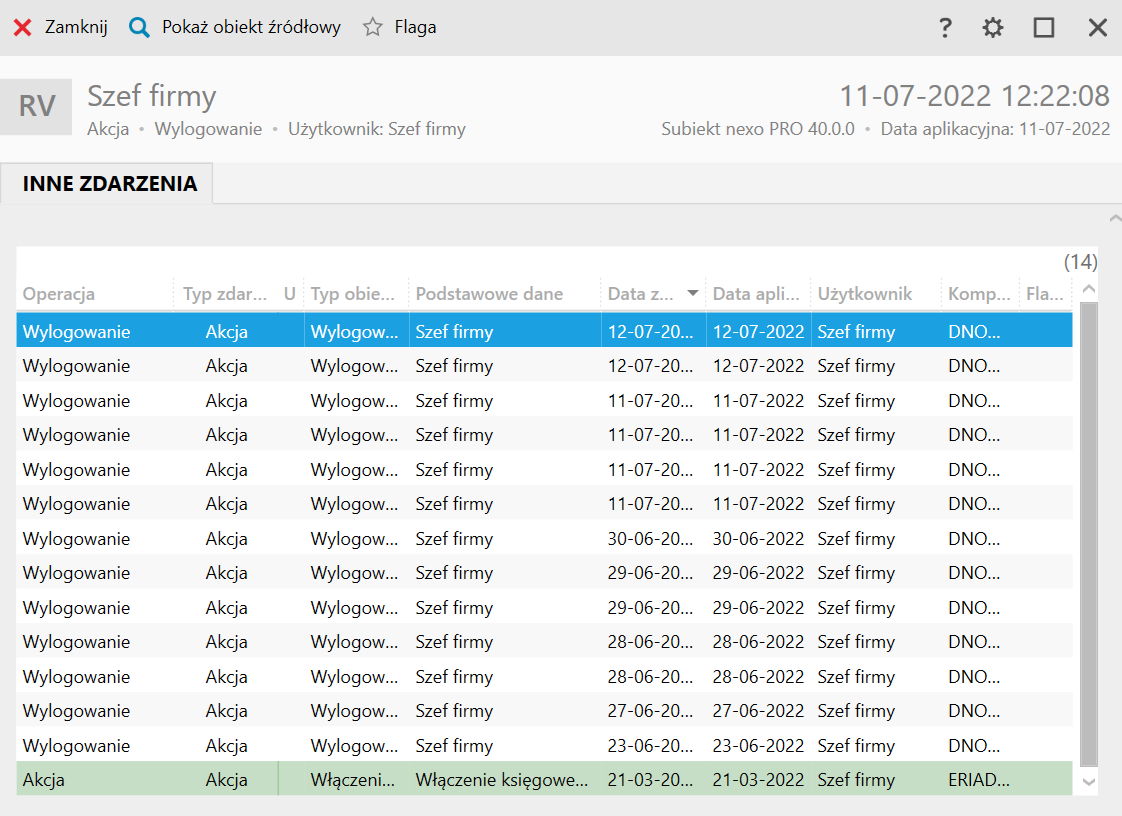
Task: Open the Data zdarzenia sort dropdown arrow
Action: (693, 294)
